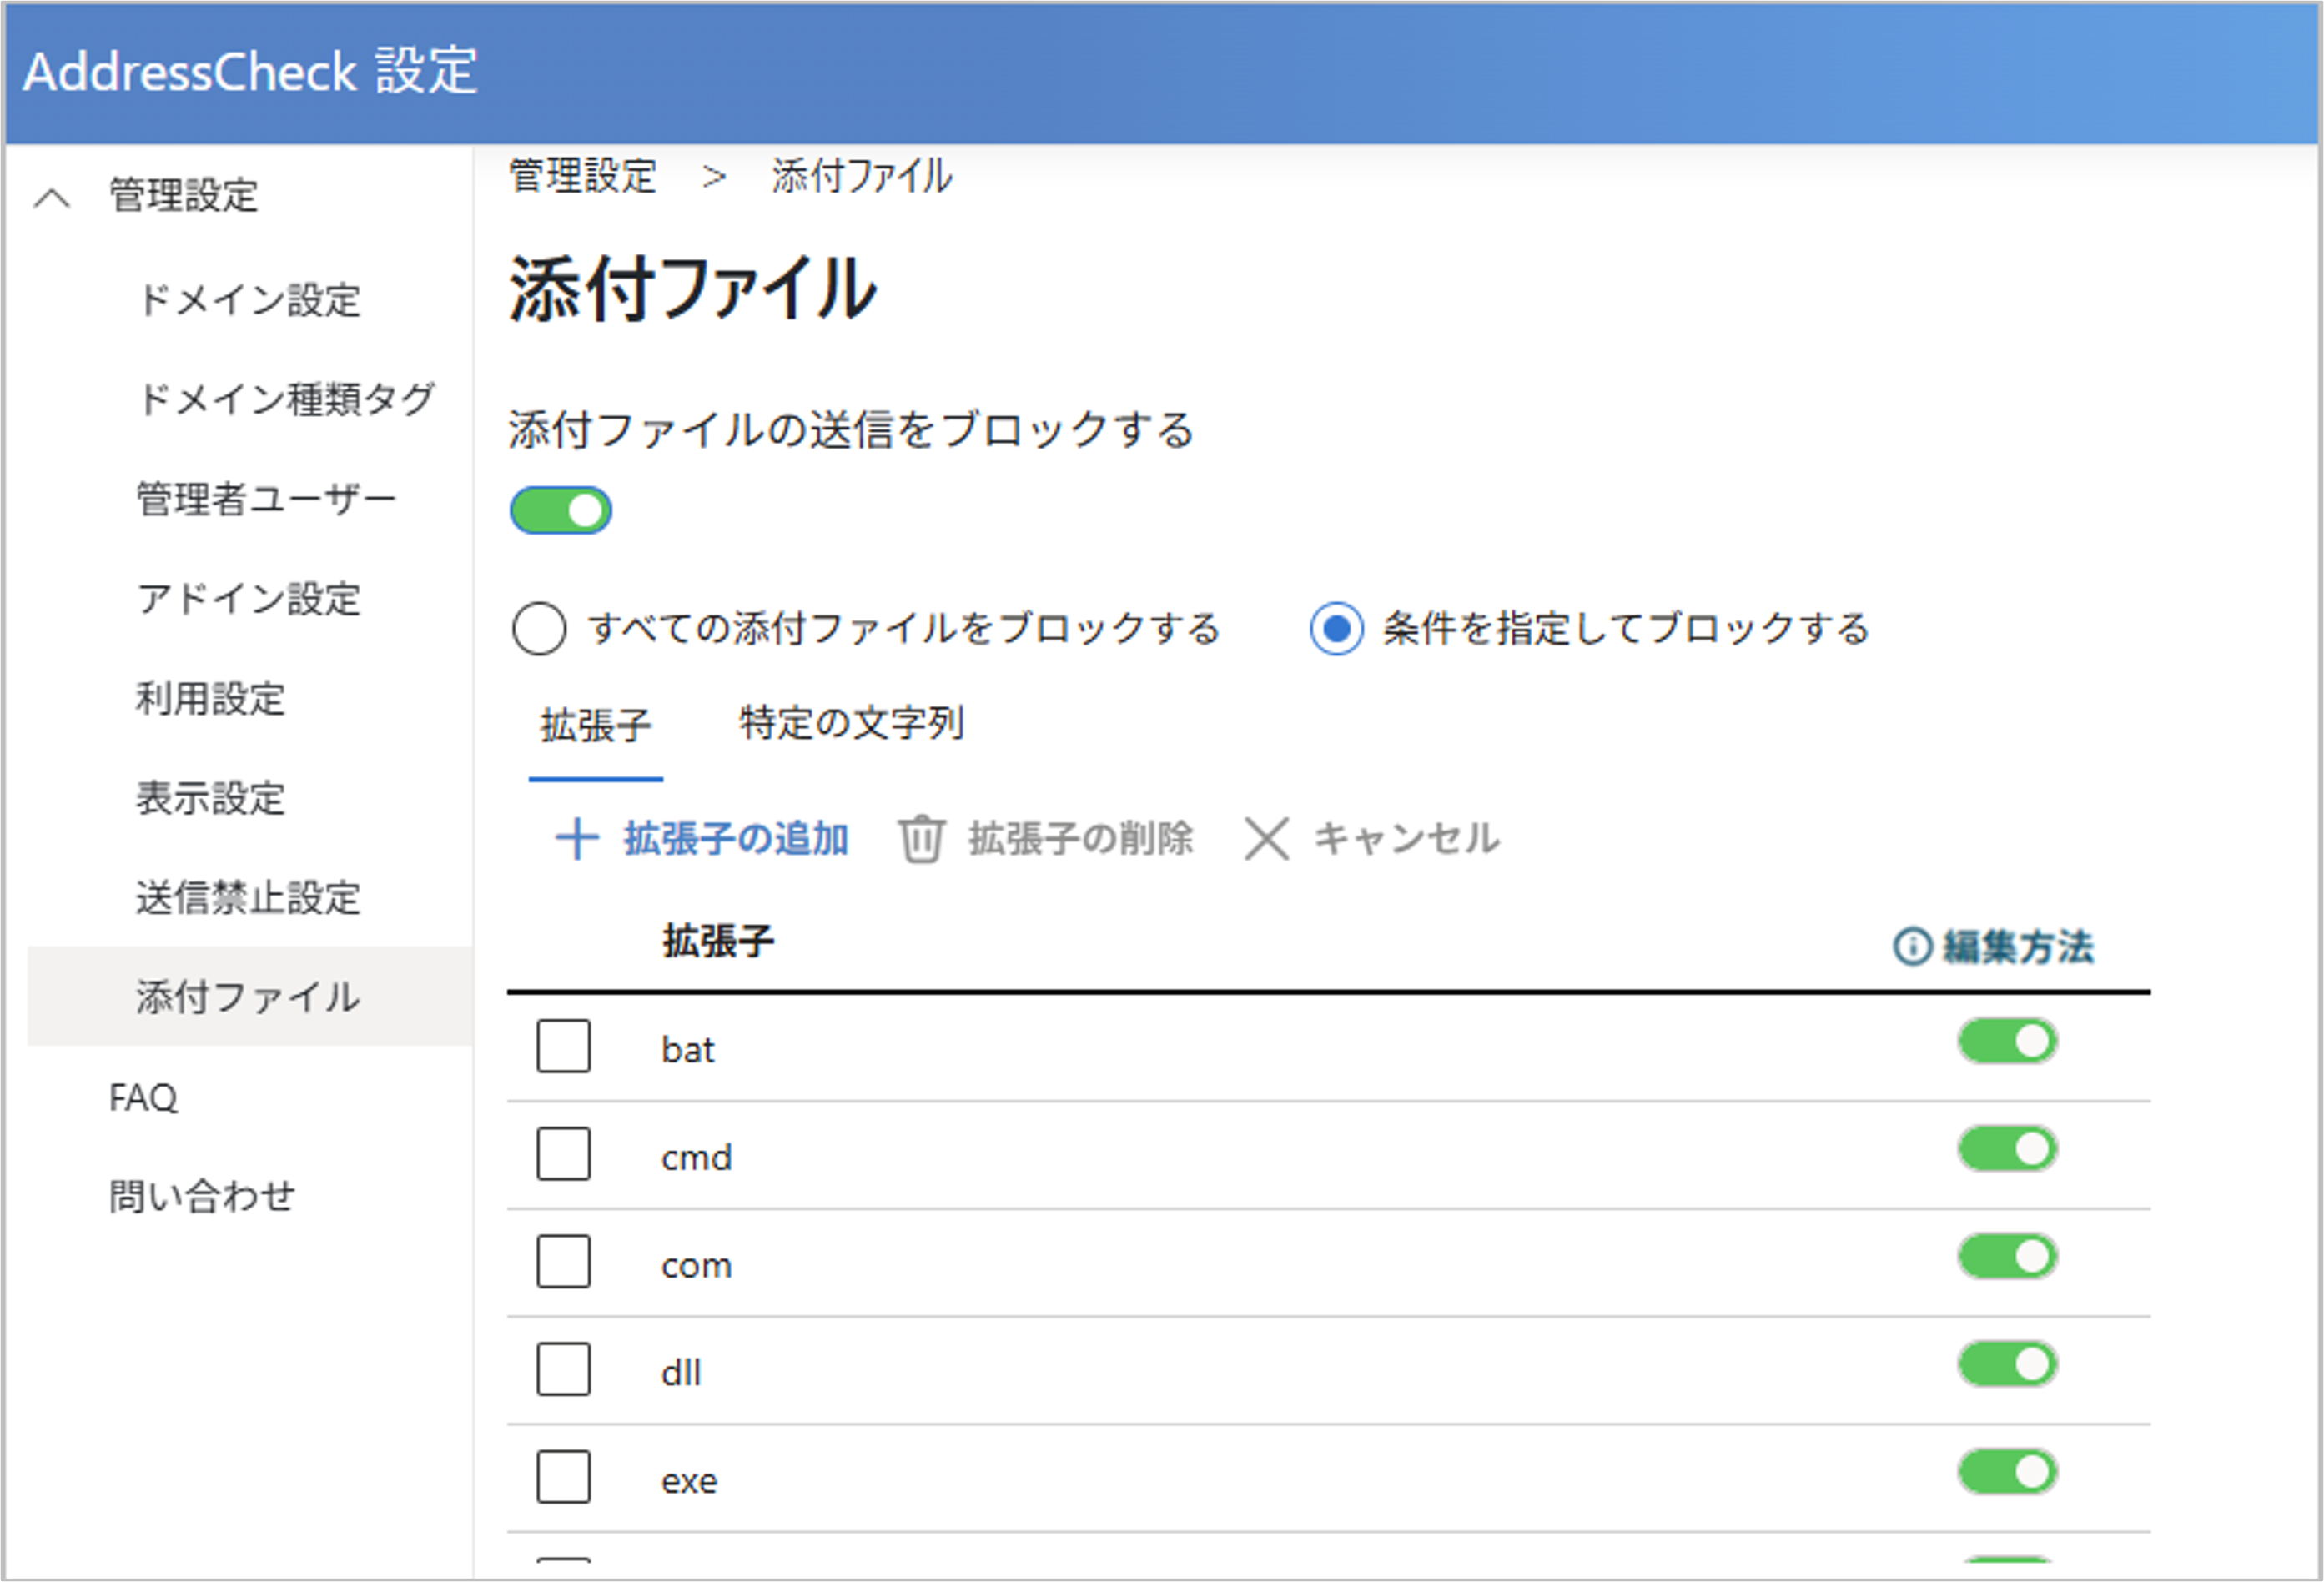Open the FAQ sidebar item

143,1097
